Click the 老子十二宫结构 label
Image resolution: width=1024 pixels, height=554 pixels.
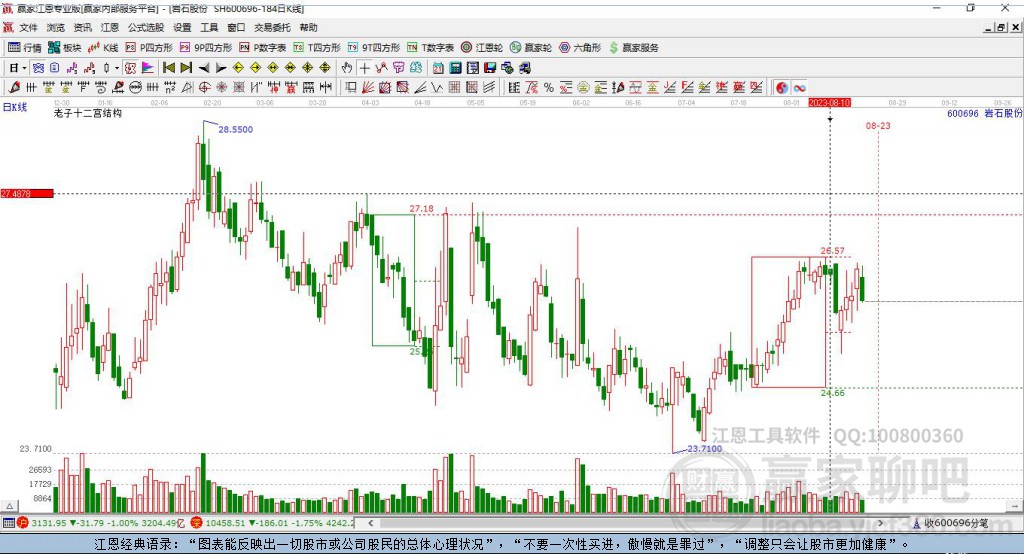click(88, 113)
